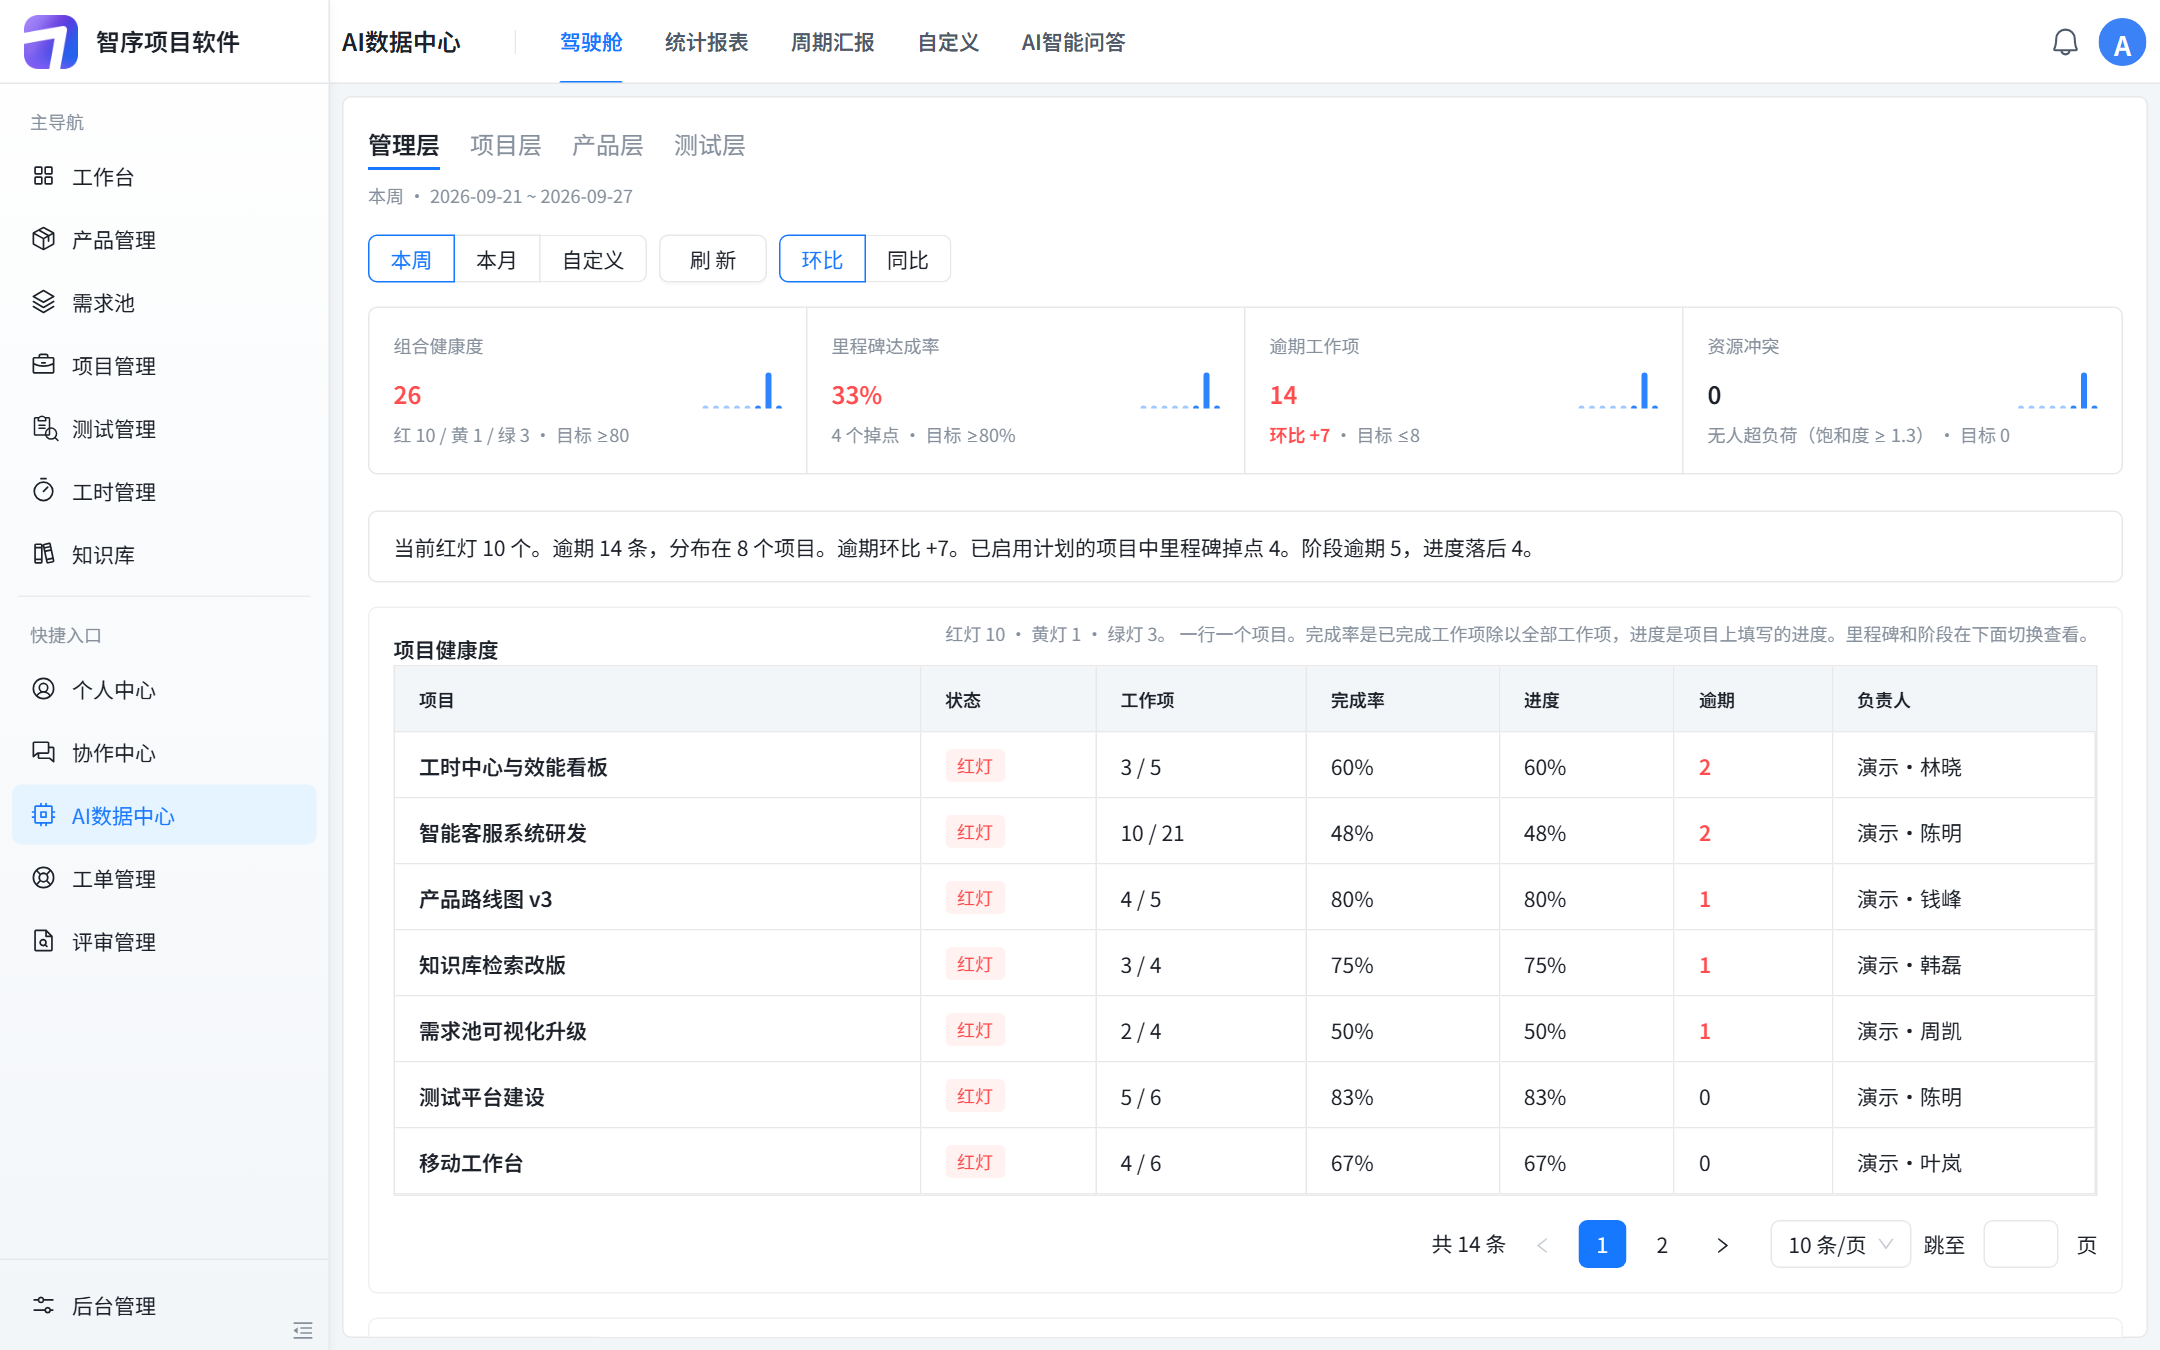This screenshot has width=2160, height=1350.
Task: Click the 评审管理 document icon
Action: coord(43,941)
